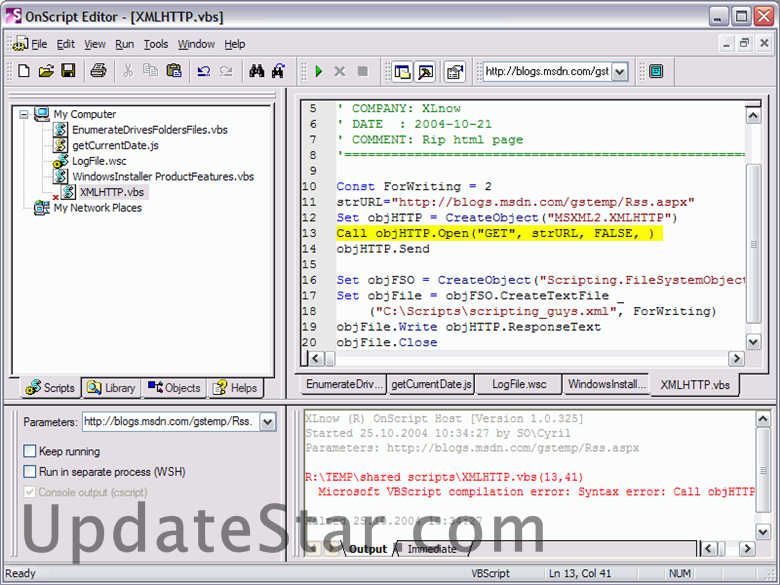The image size is (780, 585).
Task: Select the XMLHTTP.vbs document tab
Action: tap(695, 385)
